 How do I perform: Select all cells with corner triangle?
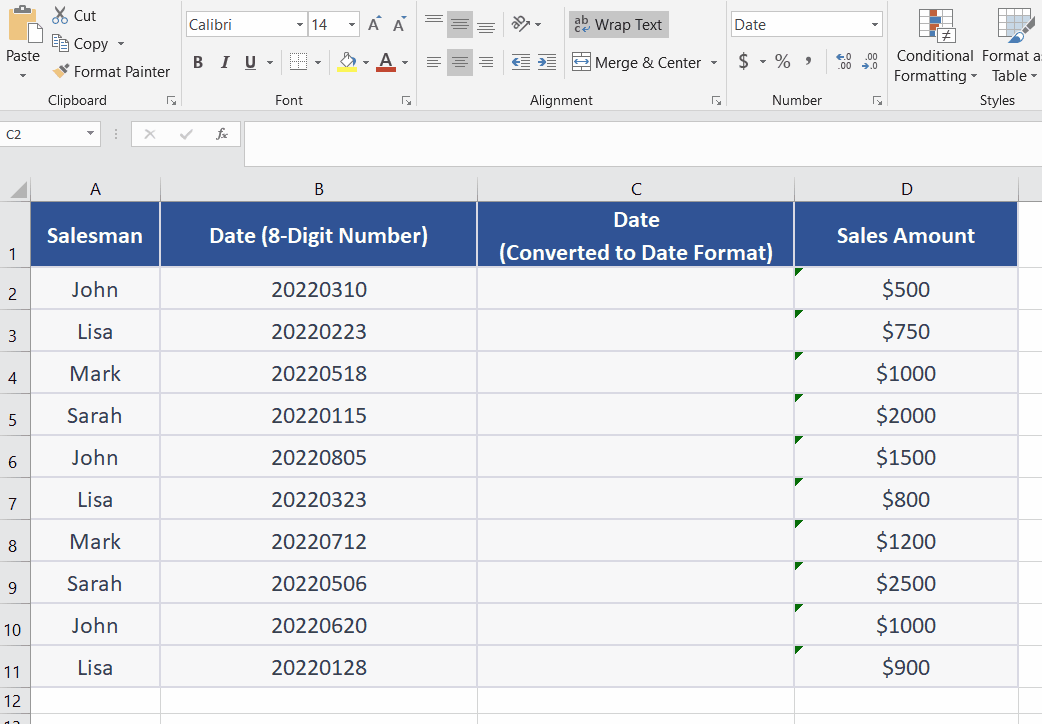click(x=19, y=190)
